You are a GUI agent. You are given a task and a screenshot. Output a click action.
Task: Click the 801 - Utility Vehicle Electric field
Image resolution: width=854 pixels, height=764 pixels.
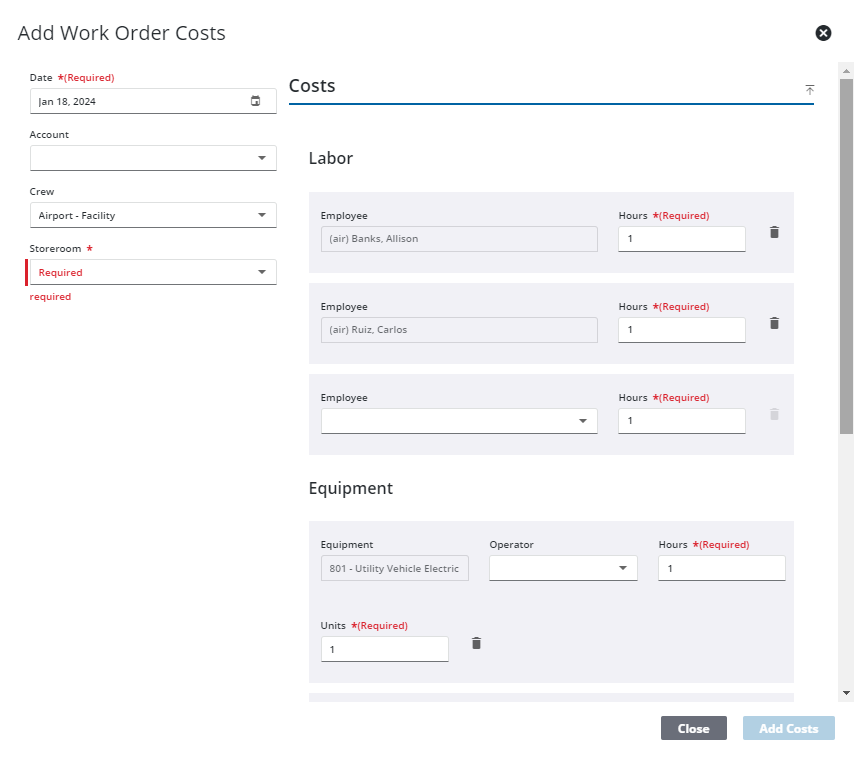tap(394, 567)
